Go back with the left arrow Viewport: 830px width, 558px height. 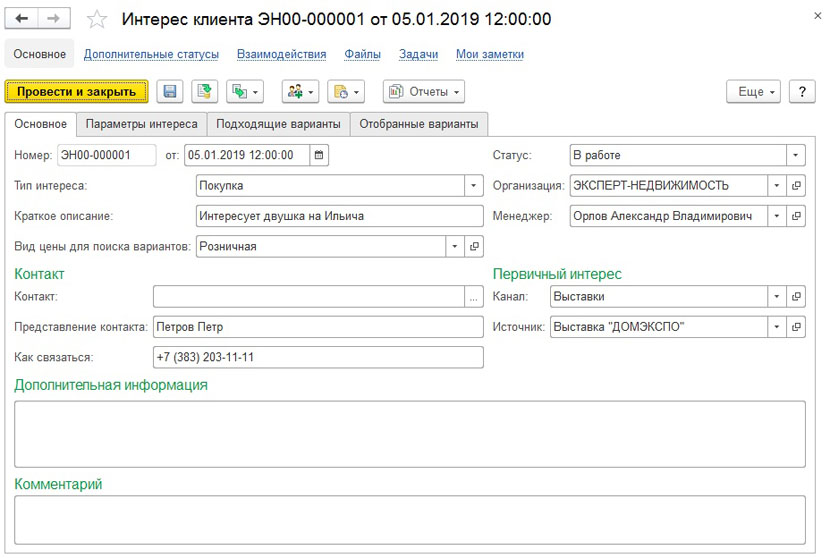point(21,19)
